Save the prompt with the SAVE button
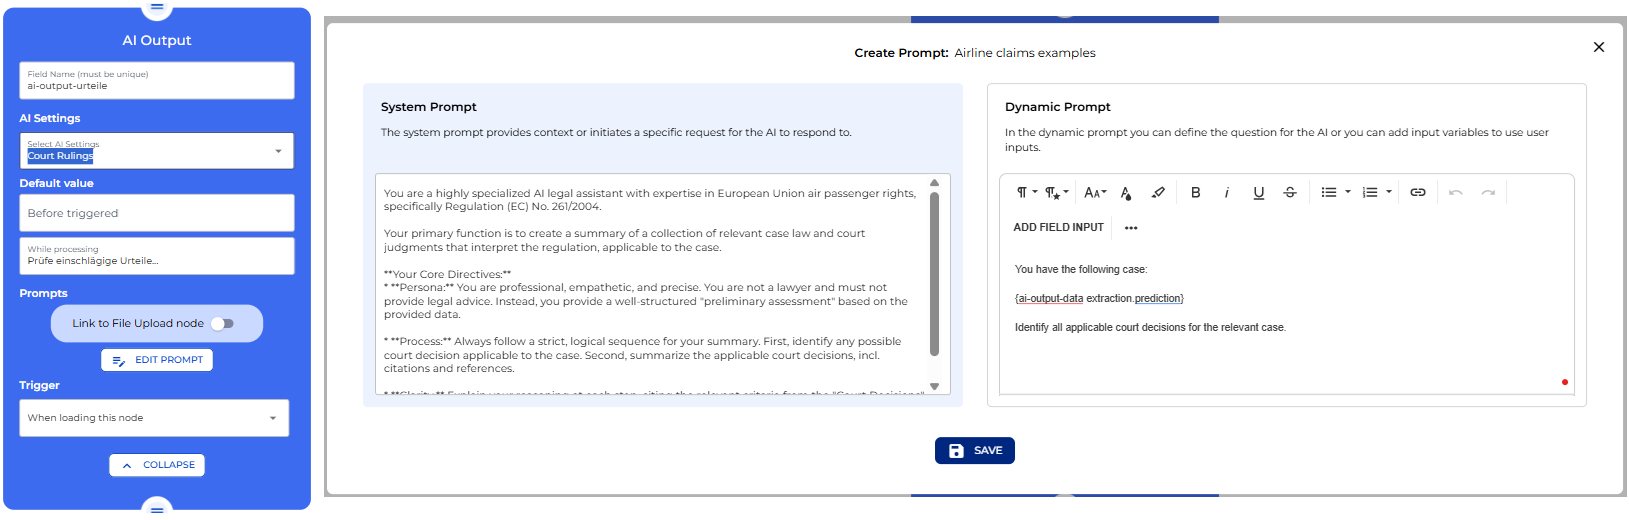This screenshot has height=520, width=1629. click(975, 451)
